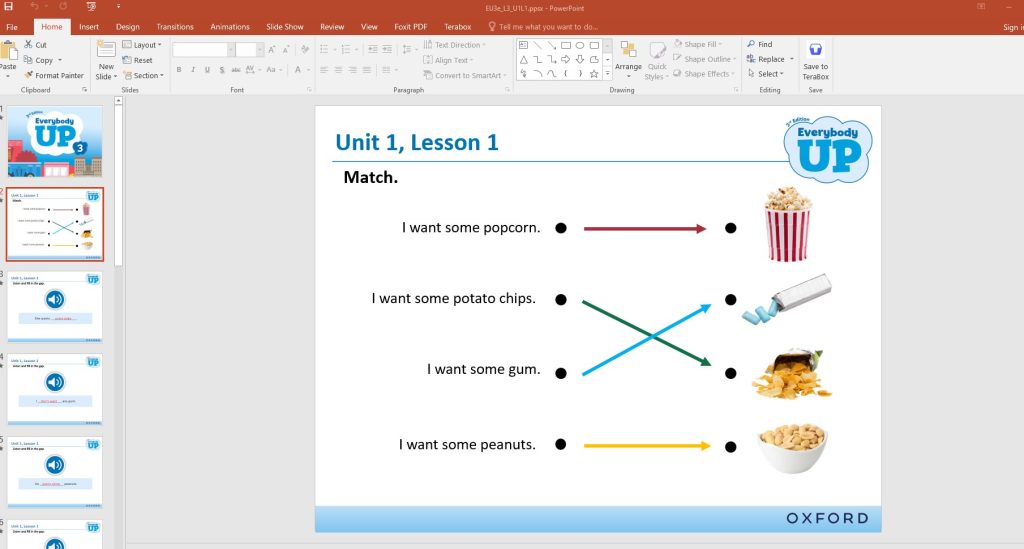This screenshot has height=549, width=1024.
Task: Increase list indent level icon
Action: tap(387, 50)
